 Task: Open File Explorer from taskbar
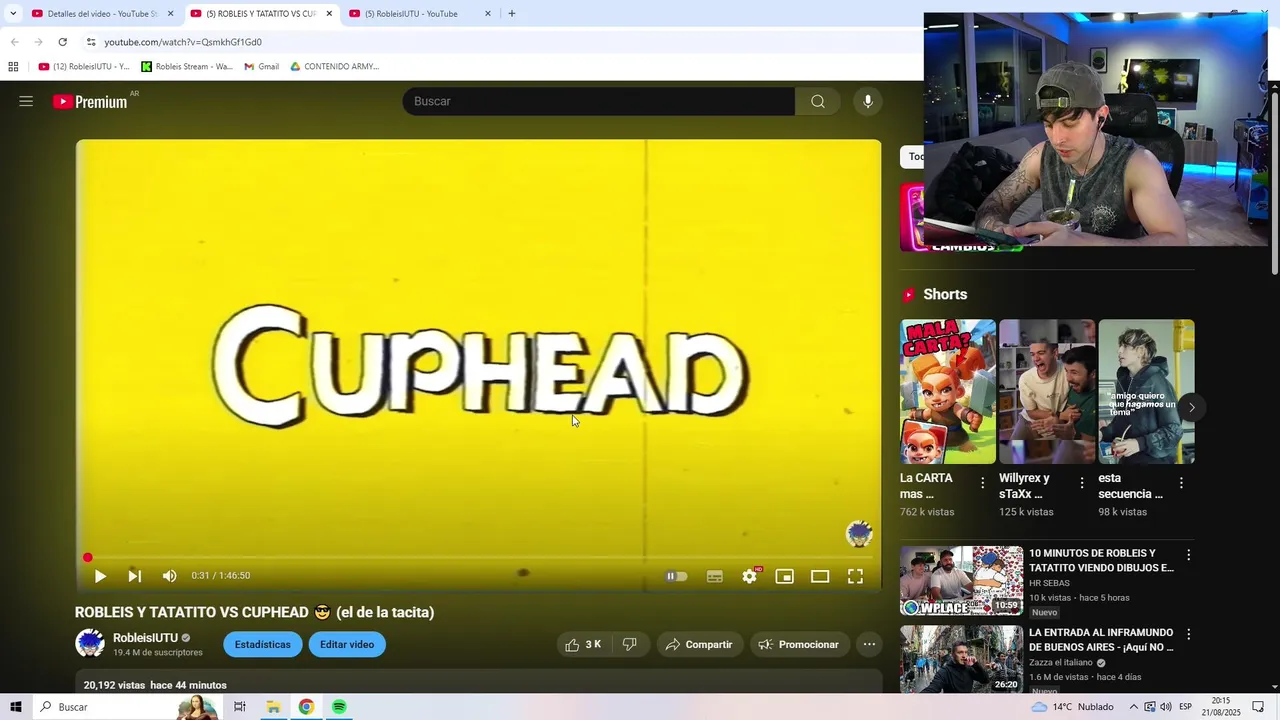tap(273, 707)
